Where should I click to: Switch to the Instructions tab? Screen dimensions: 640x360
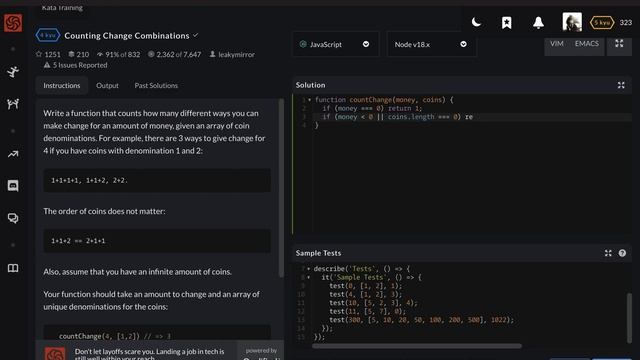(x=62, y=85)
